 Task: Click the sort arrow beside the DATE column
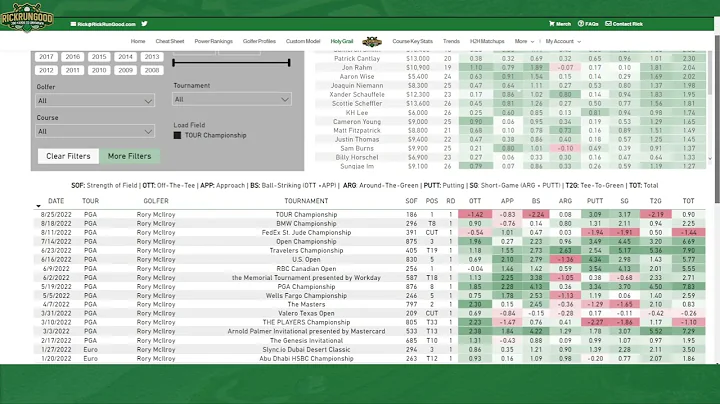click(x=39, y=206)
